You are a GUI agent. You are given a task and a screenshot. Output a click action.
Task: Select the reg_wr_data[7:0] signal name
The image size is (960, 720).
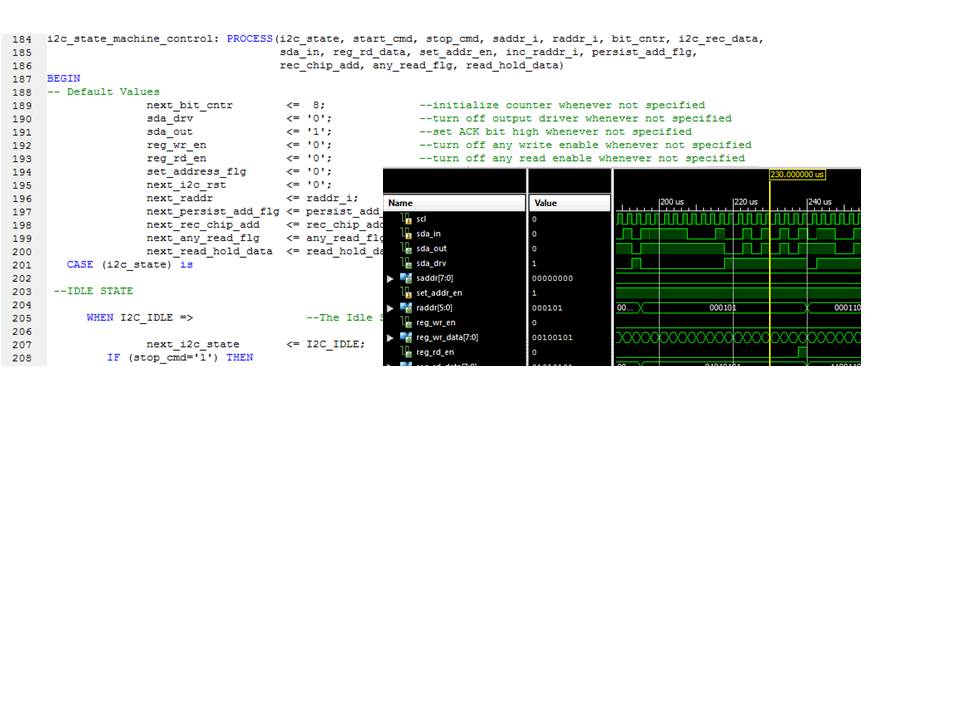(447, 337)
